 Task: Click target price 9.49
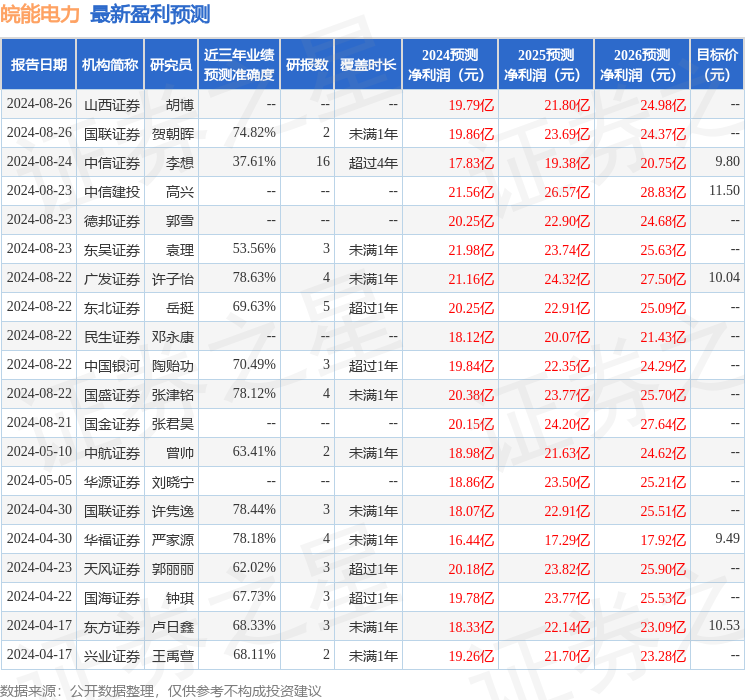point(727,538)
